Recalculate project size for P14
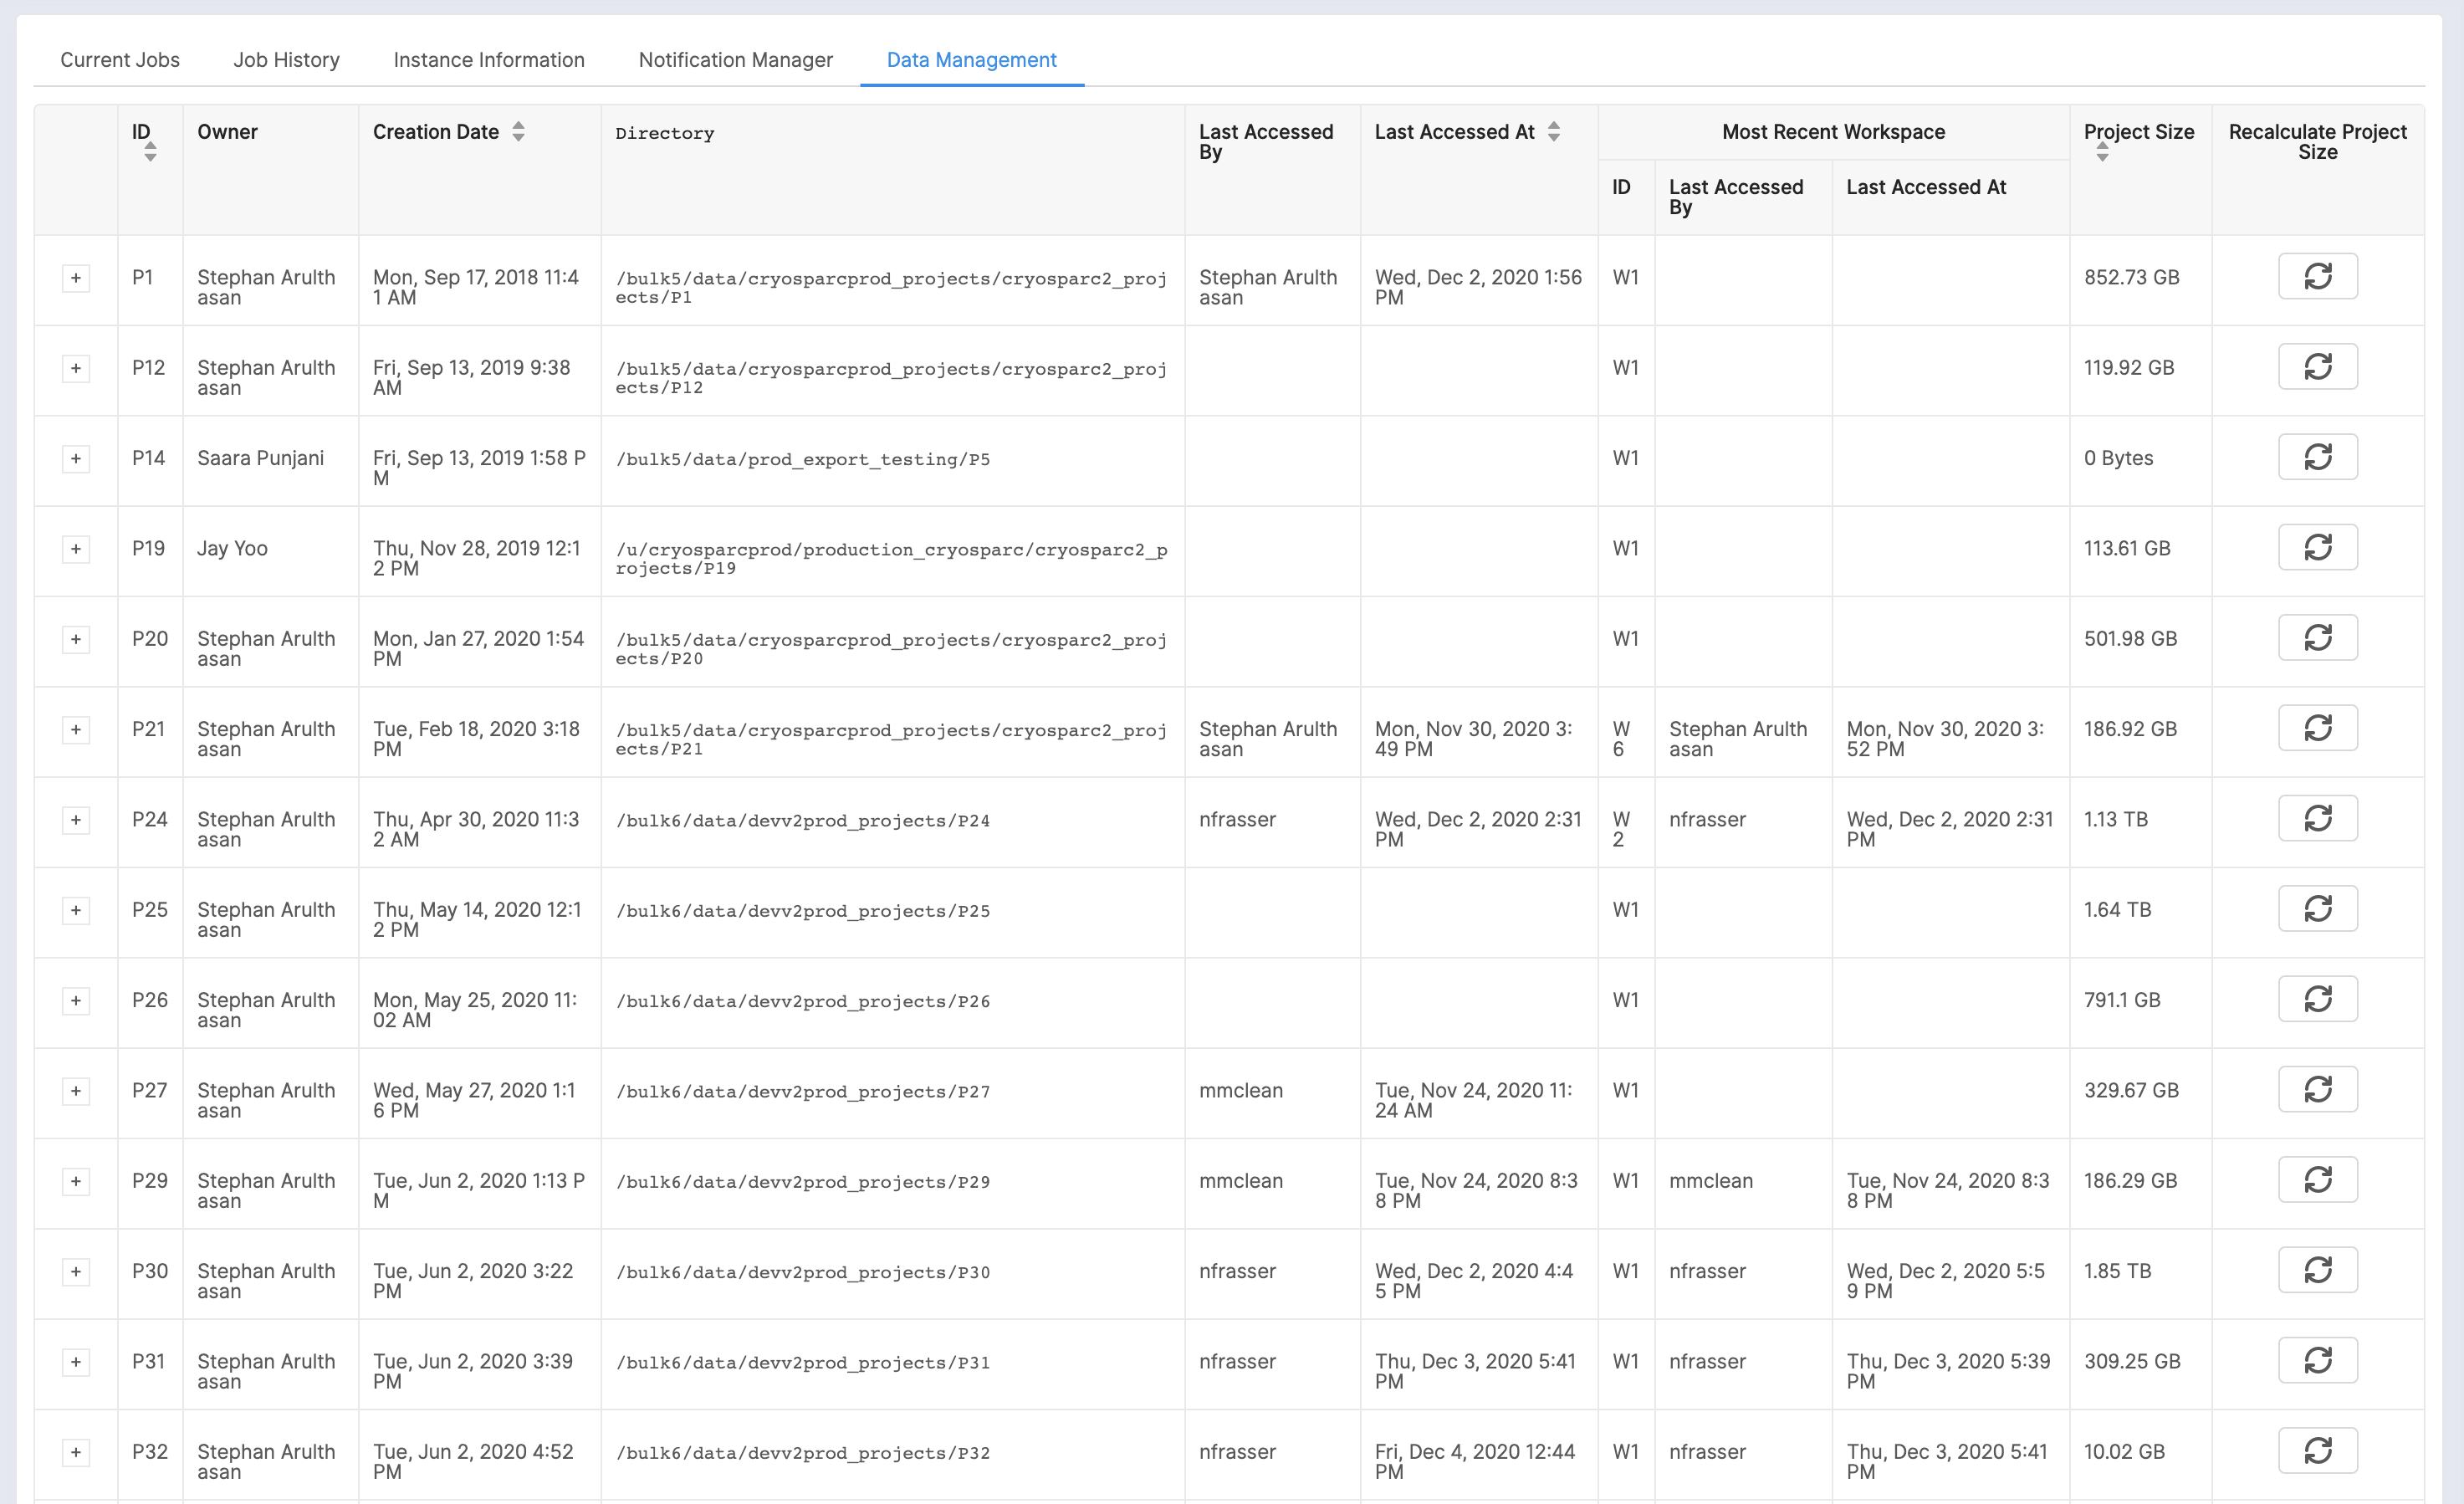 2317,457
